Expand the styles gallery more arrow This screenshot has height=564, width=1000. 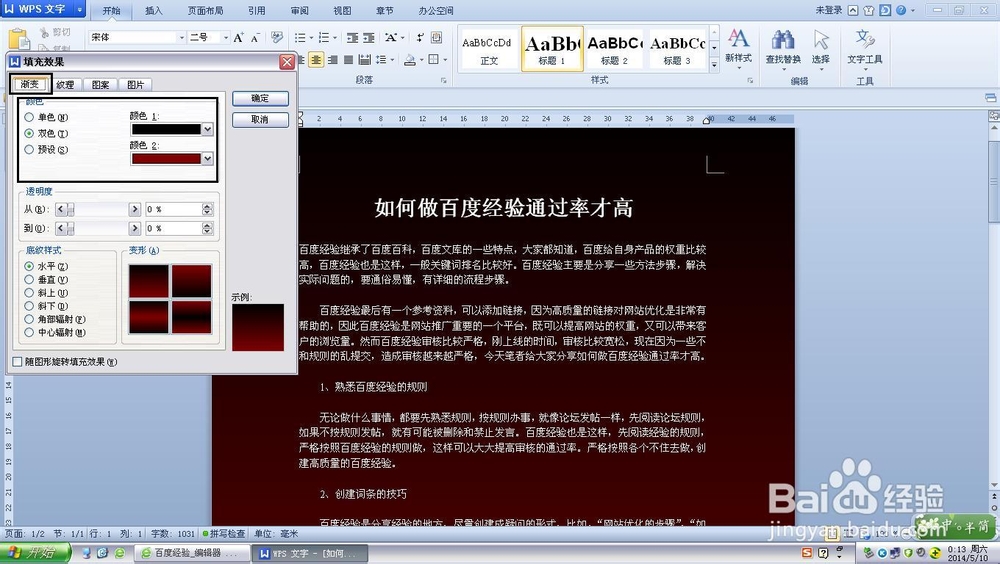[714, 64]
